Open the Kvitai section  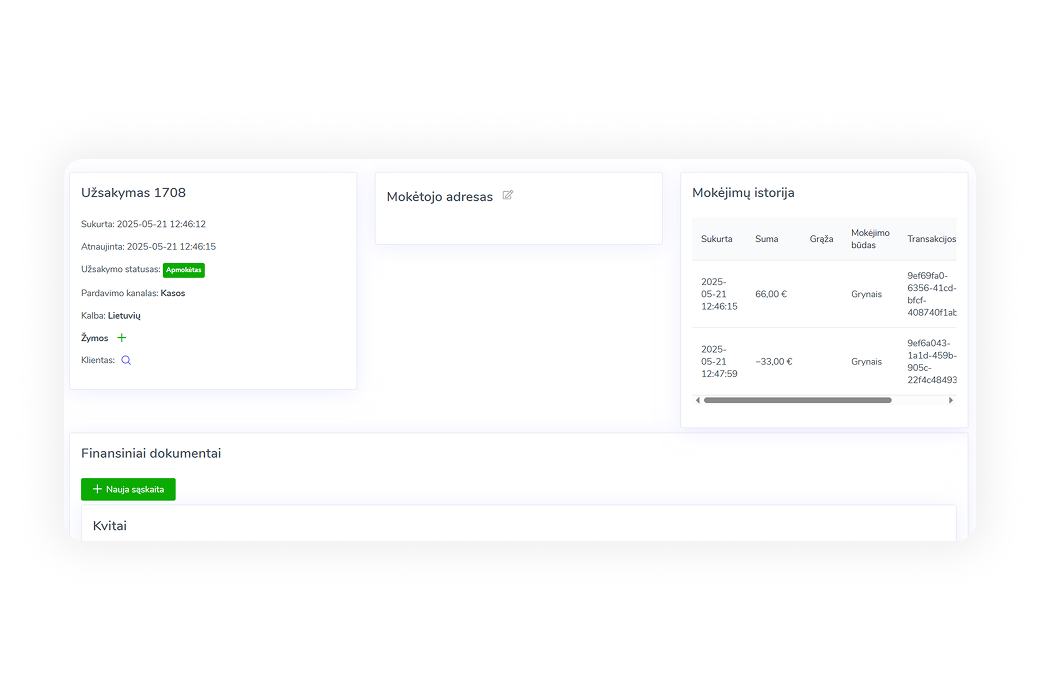pos(110,525)
